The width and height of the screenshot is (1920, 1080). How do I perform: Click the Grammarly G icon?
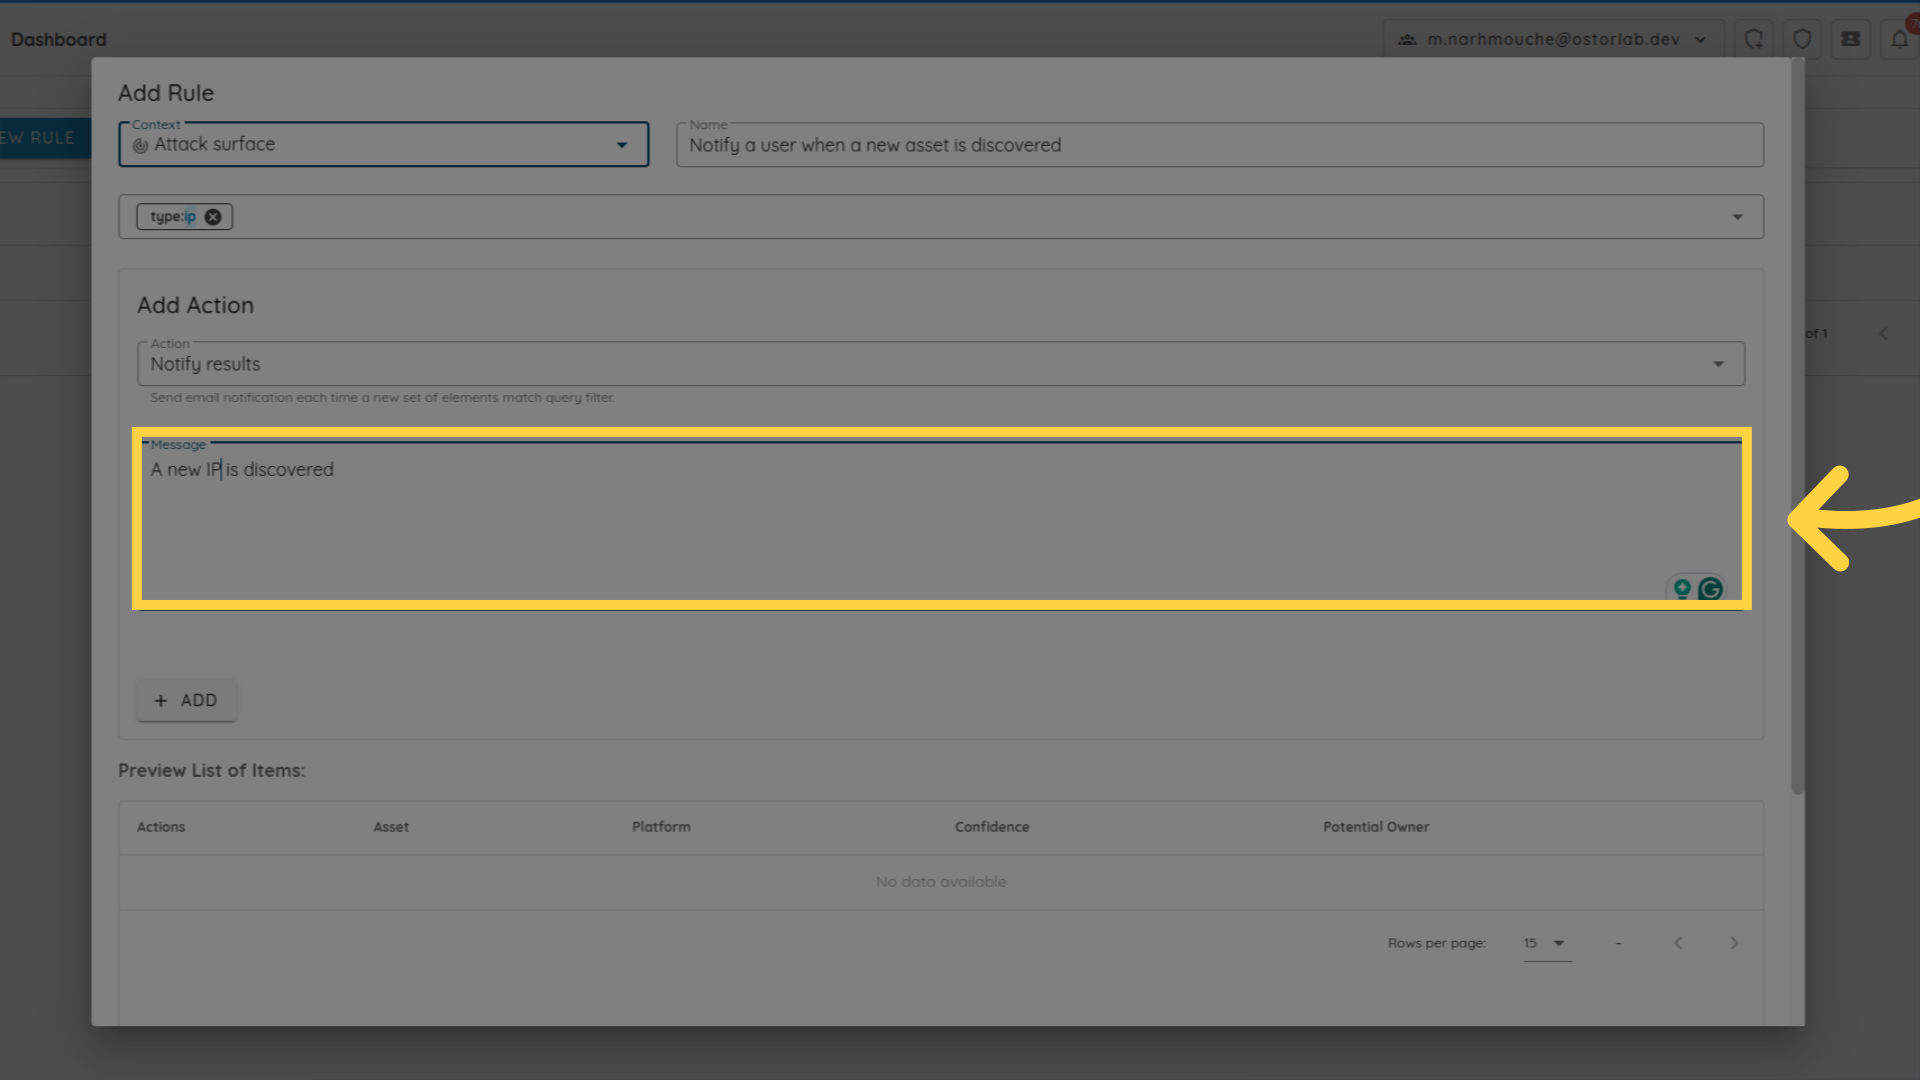coord(1710,589)
